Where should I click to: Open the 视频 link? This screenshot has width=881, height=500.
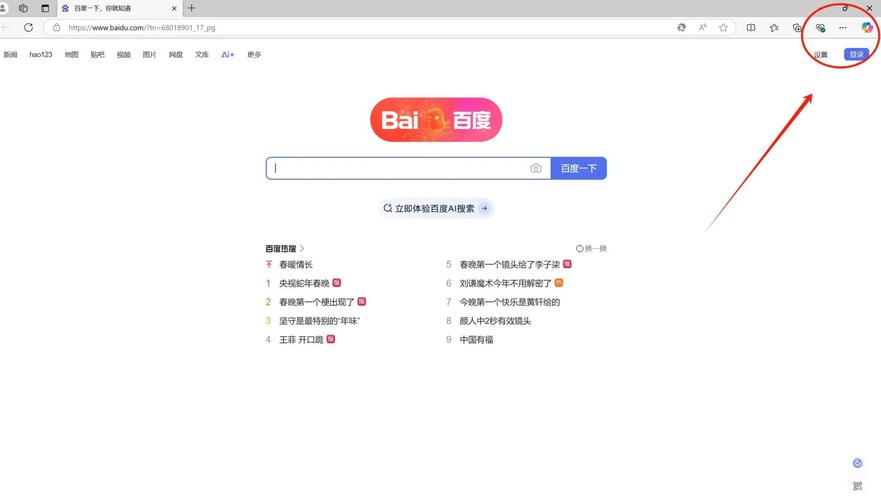pos(124,54)
